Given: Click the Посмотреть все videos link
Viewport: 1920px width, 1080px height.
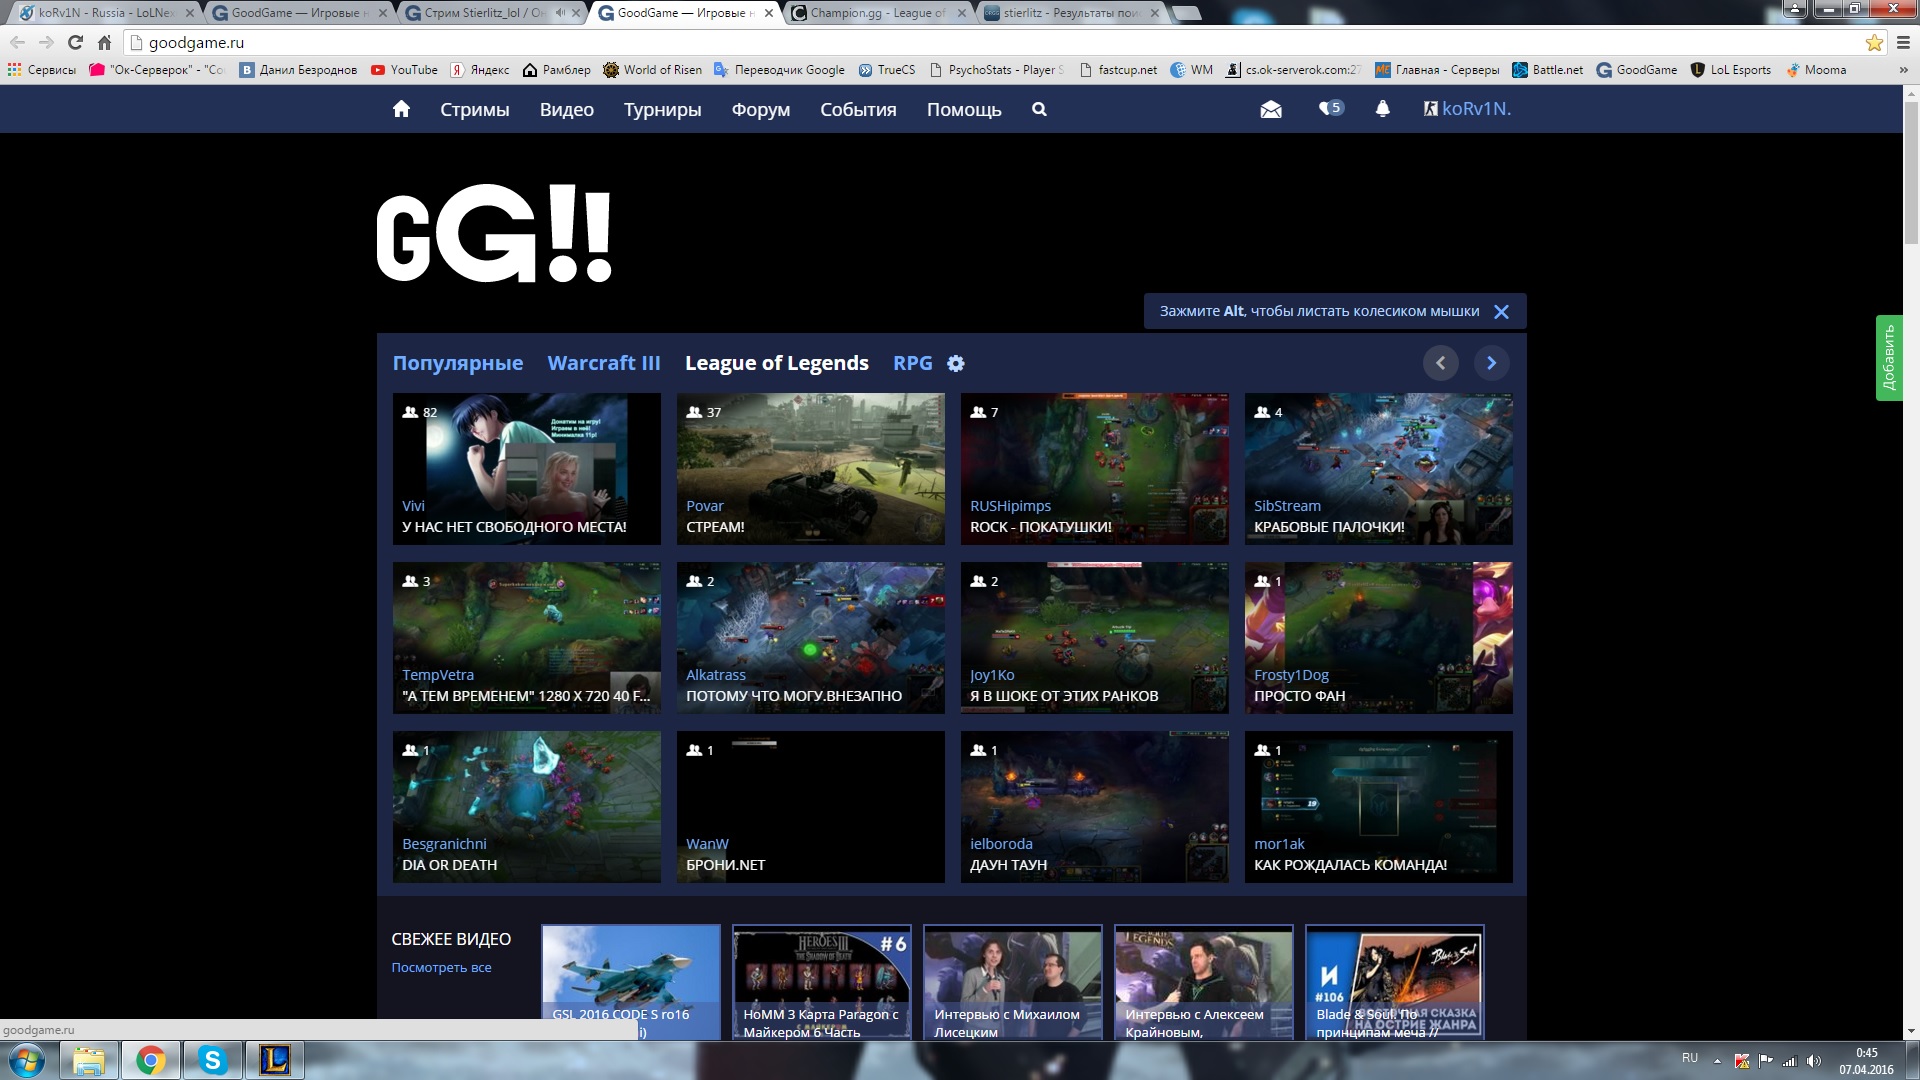Looking at the screenshot, I should (x=441, y=967).
